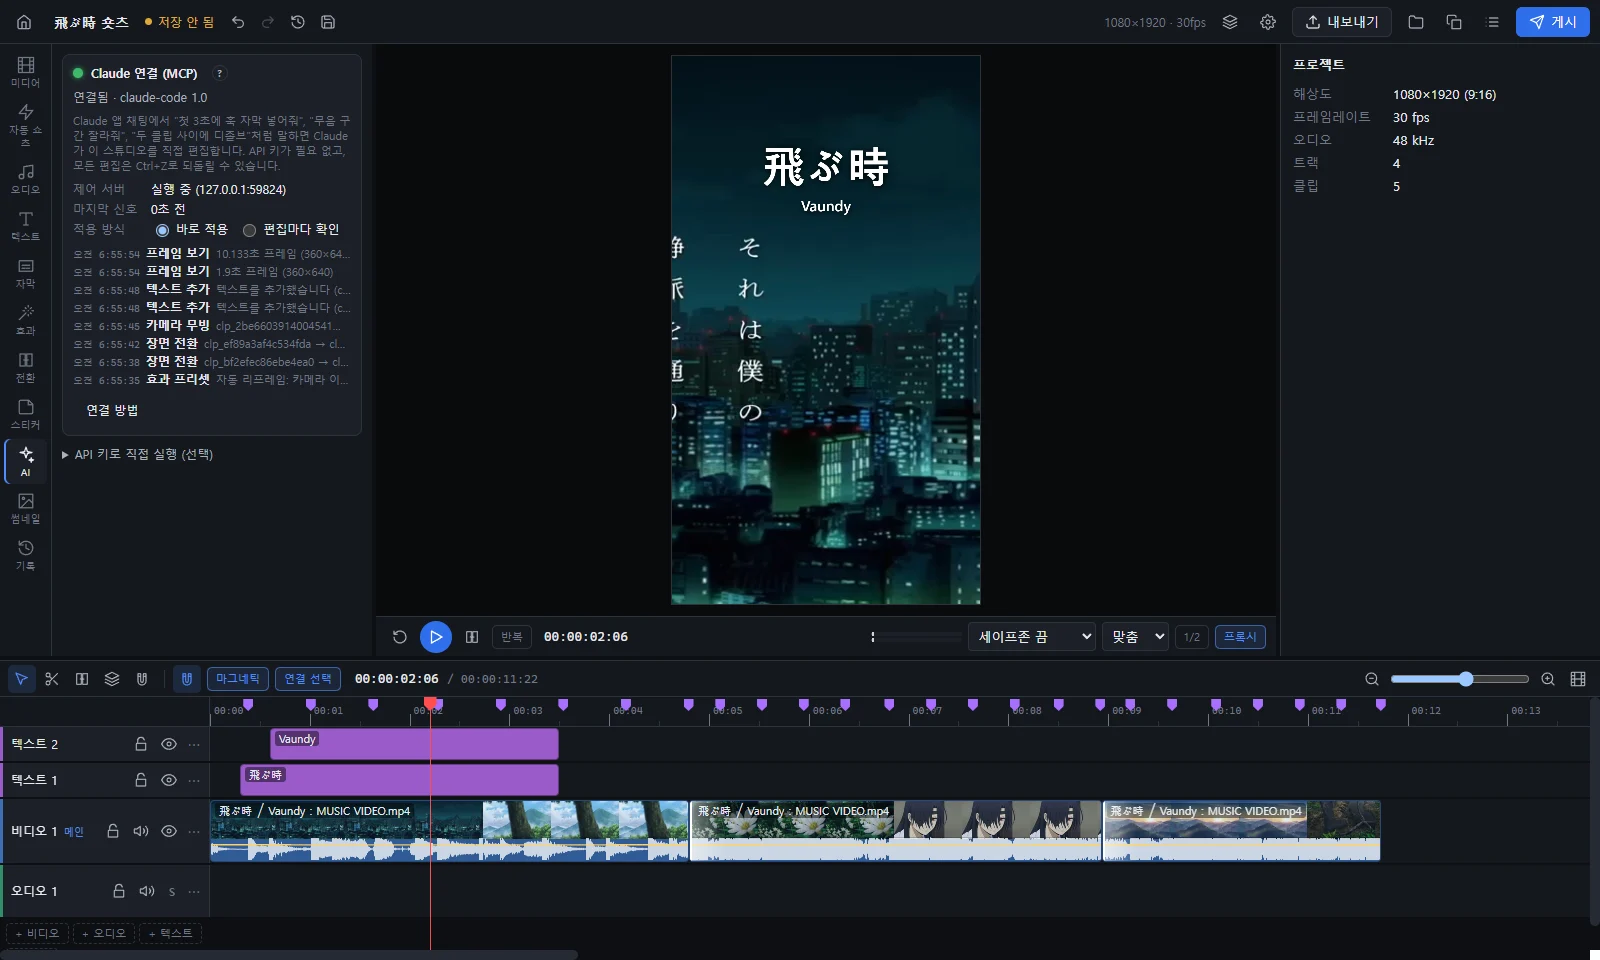
Task: Click the 내보내기 export button
Action: [1342, 22]
